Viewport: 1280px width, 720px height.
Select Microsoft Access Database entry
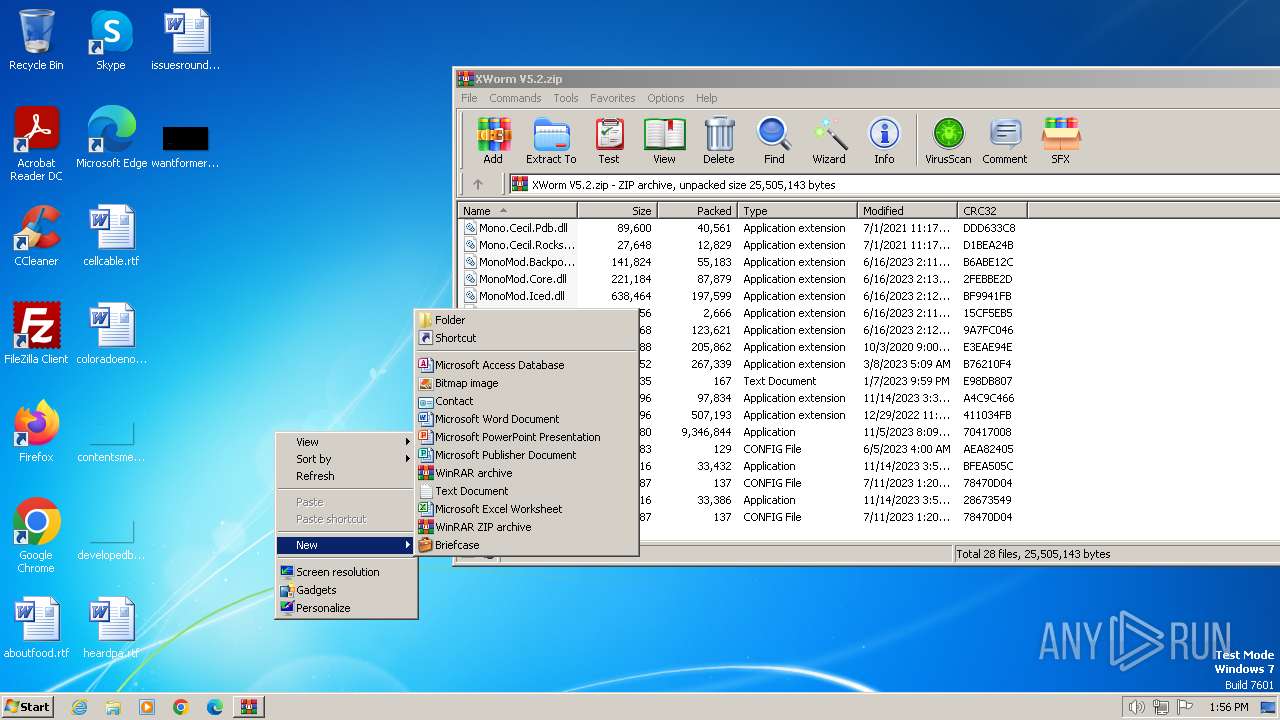[527, 365]
